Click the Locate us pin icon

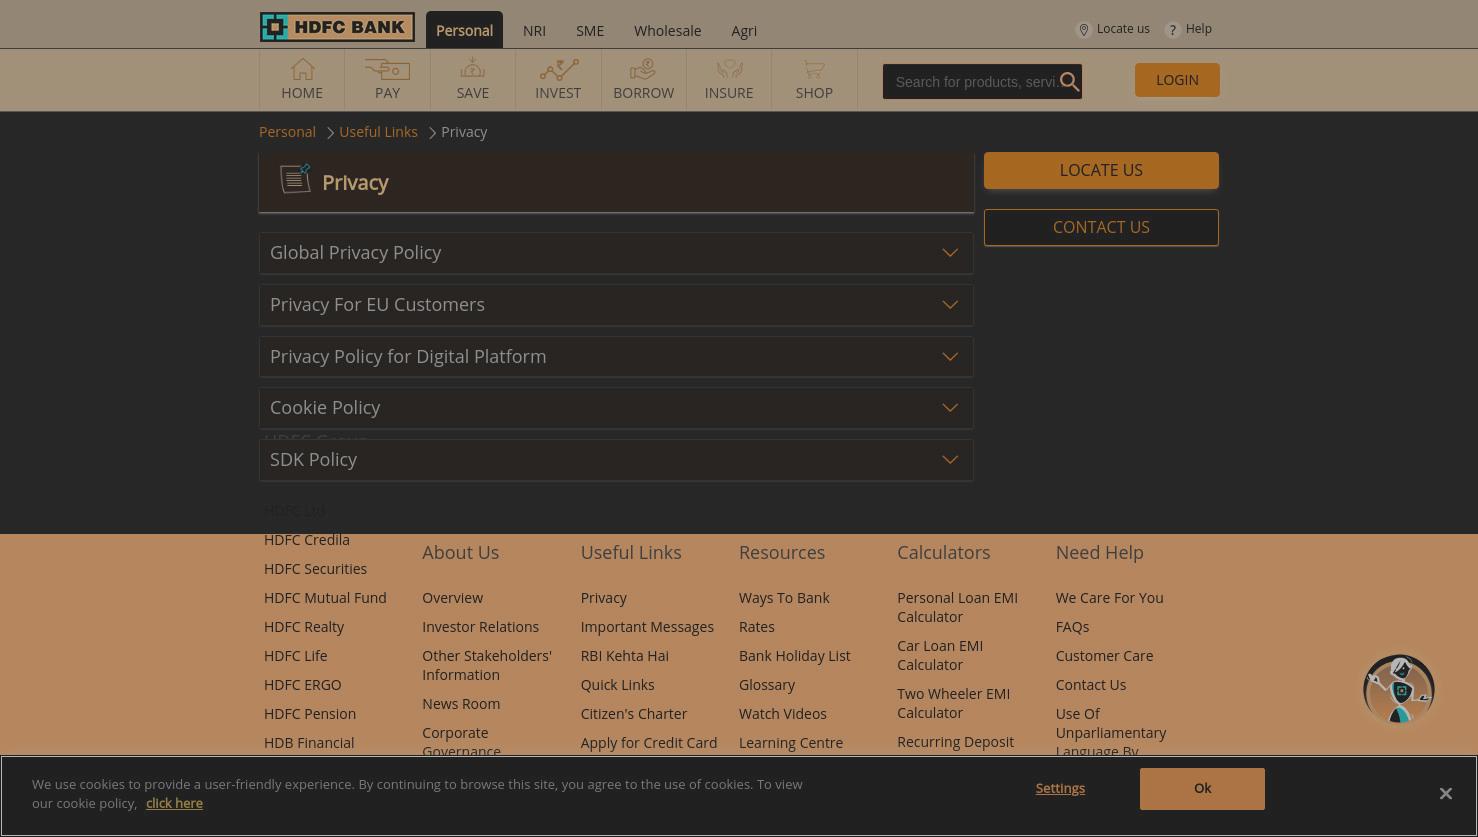click(x=1083, y=30)
